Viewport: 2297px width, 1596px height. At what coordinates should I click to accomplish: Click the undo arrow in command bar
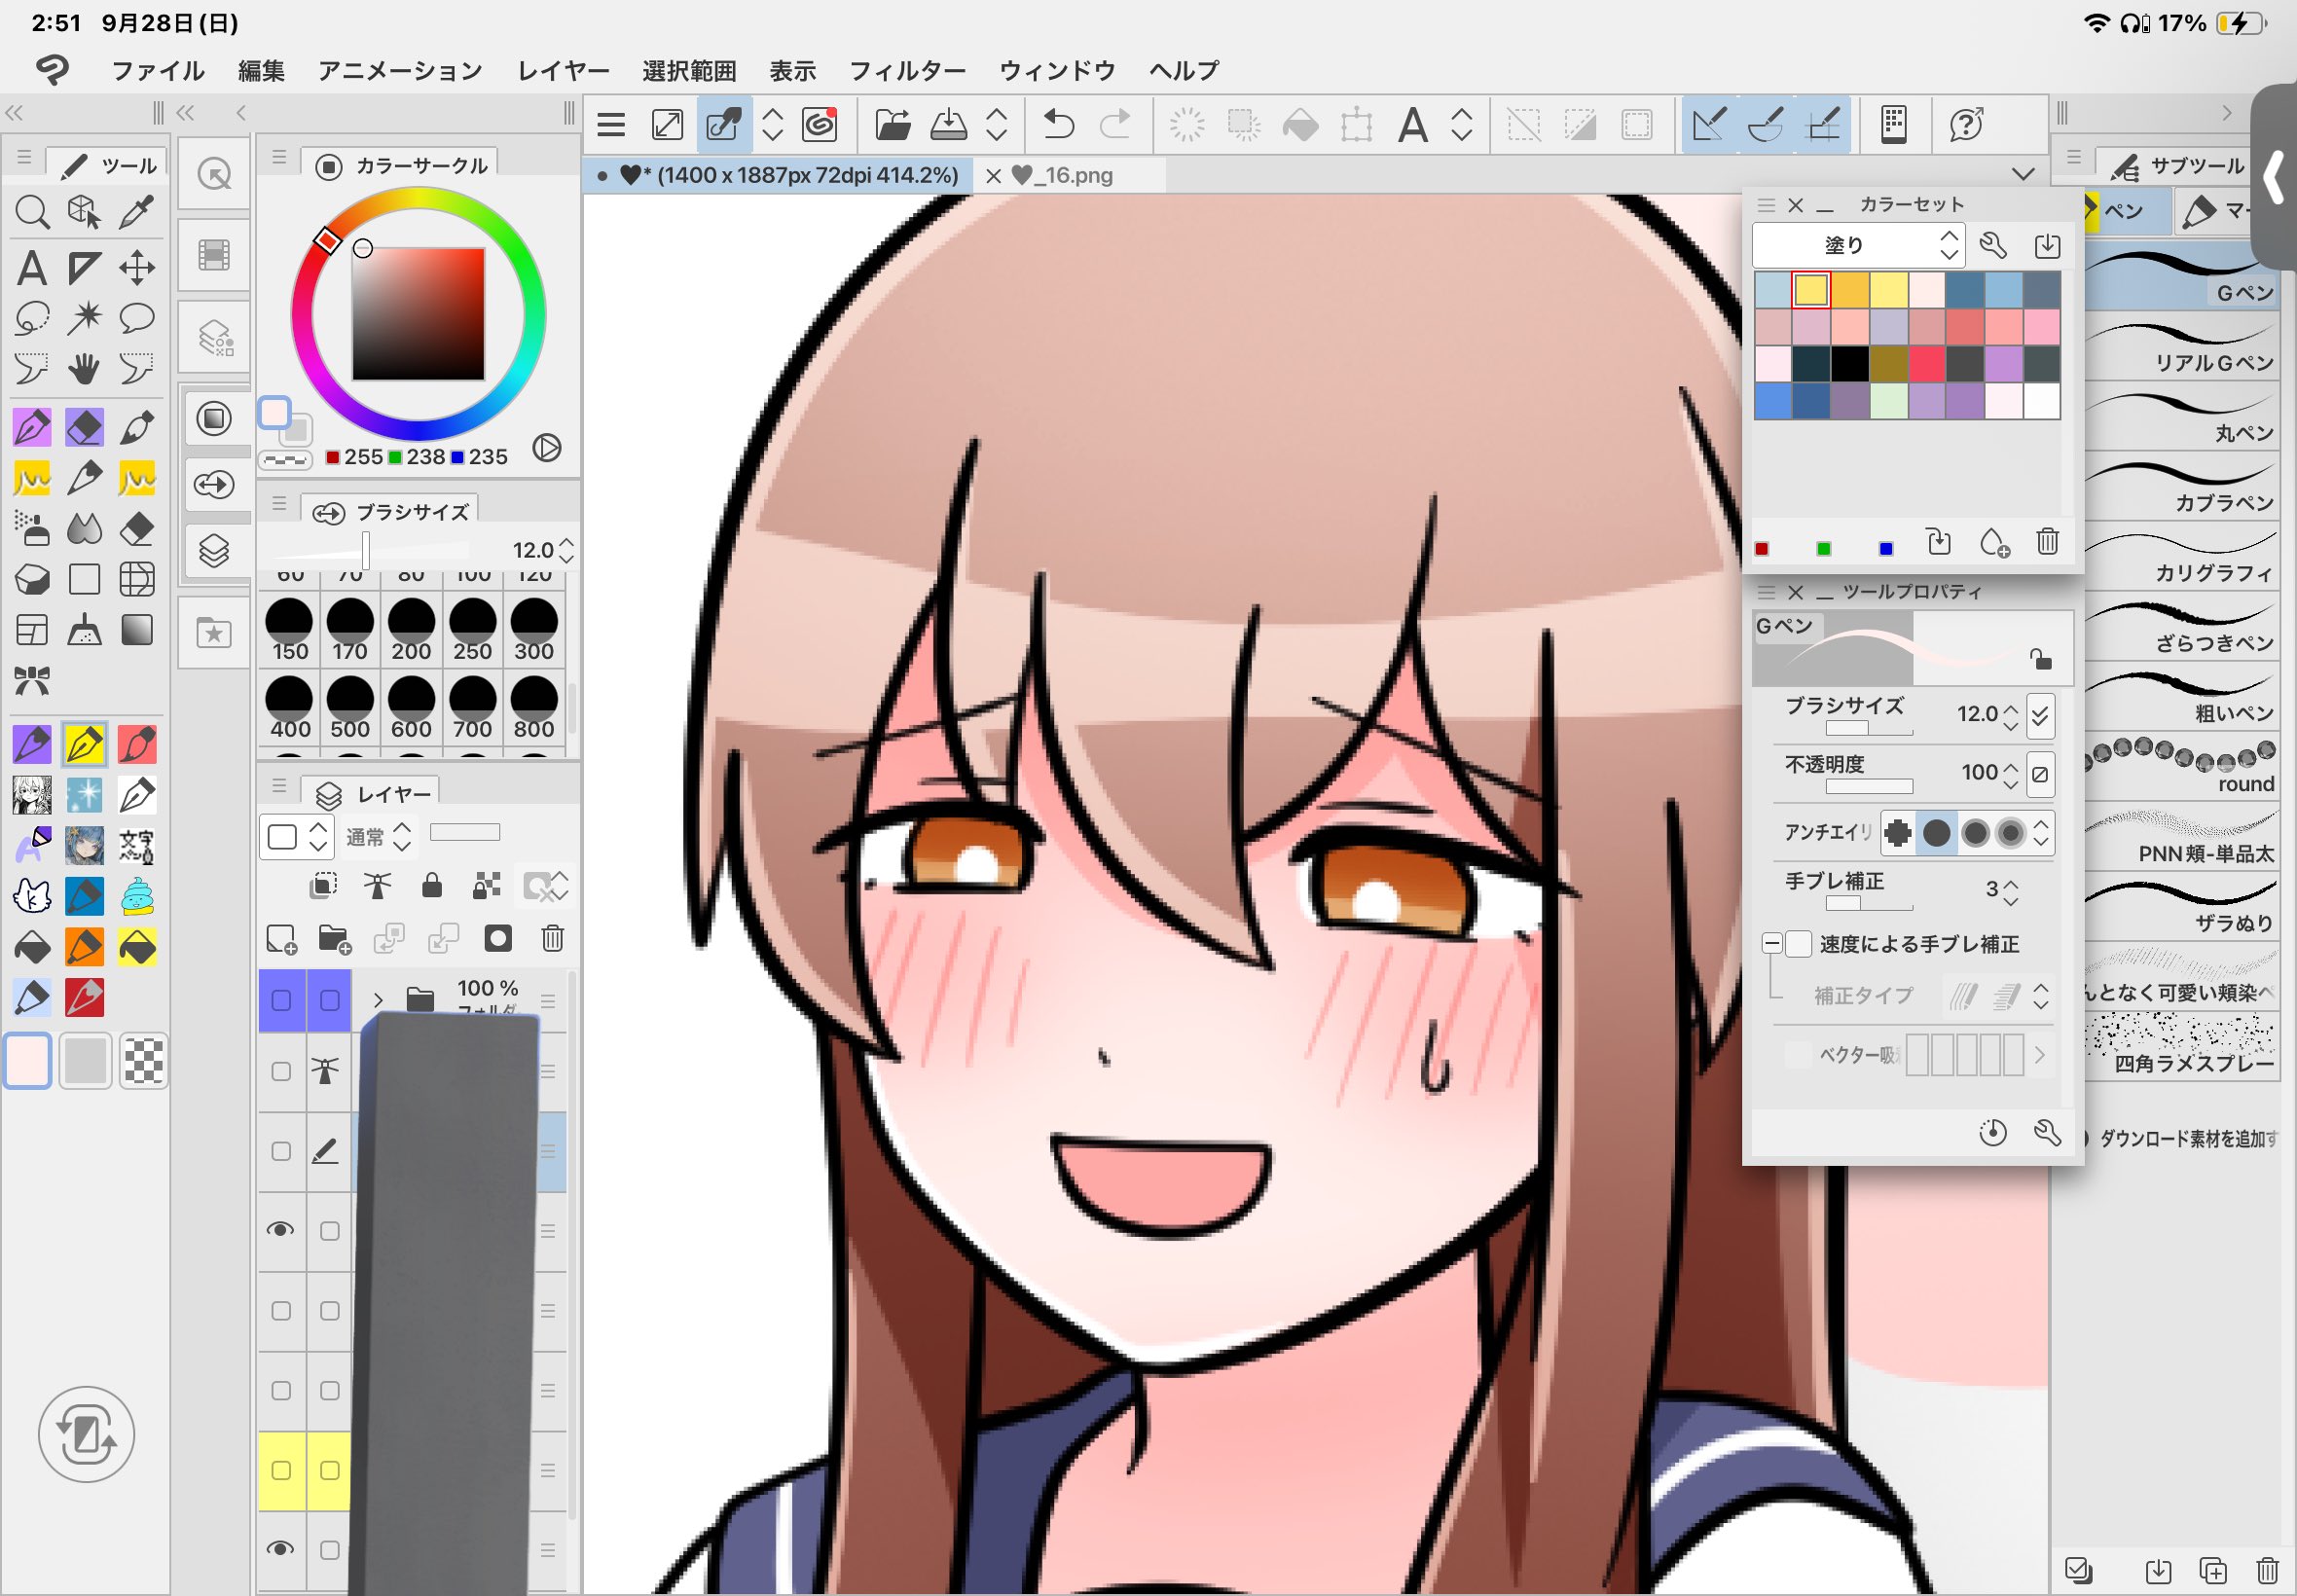[x=1058, y=125]
